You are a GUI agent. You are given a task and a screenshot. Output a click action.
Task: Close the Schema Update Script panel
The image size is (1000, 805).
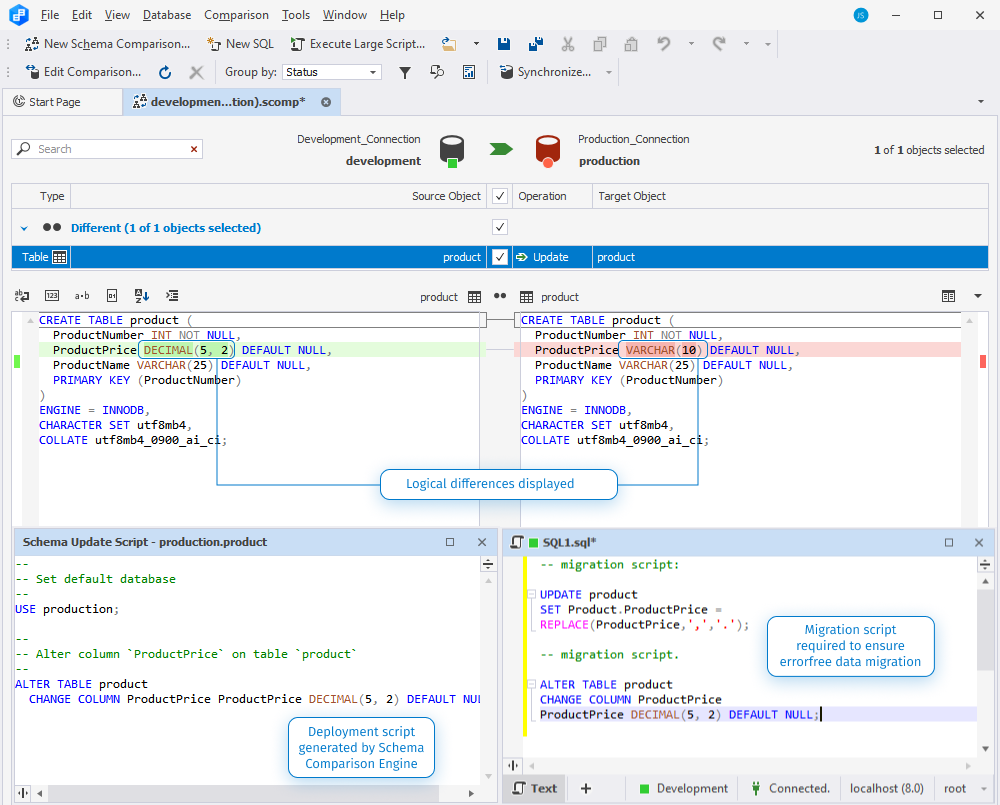[x=482, y=542]
